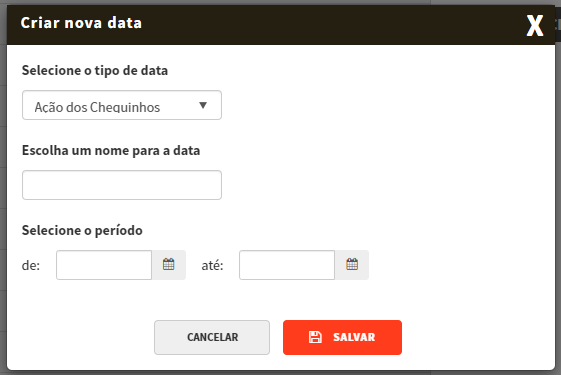The height and width of the screenshot is (375, 561).
Task: Click the SALVAR button text
Action: (x=354, y=337)
